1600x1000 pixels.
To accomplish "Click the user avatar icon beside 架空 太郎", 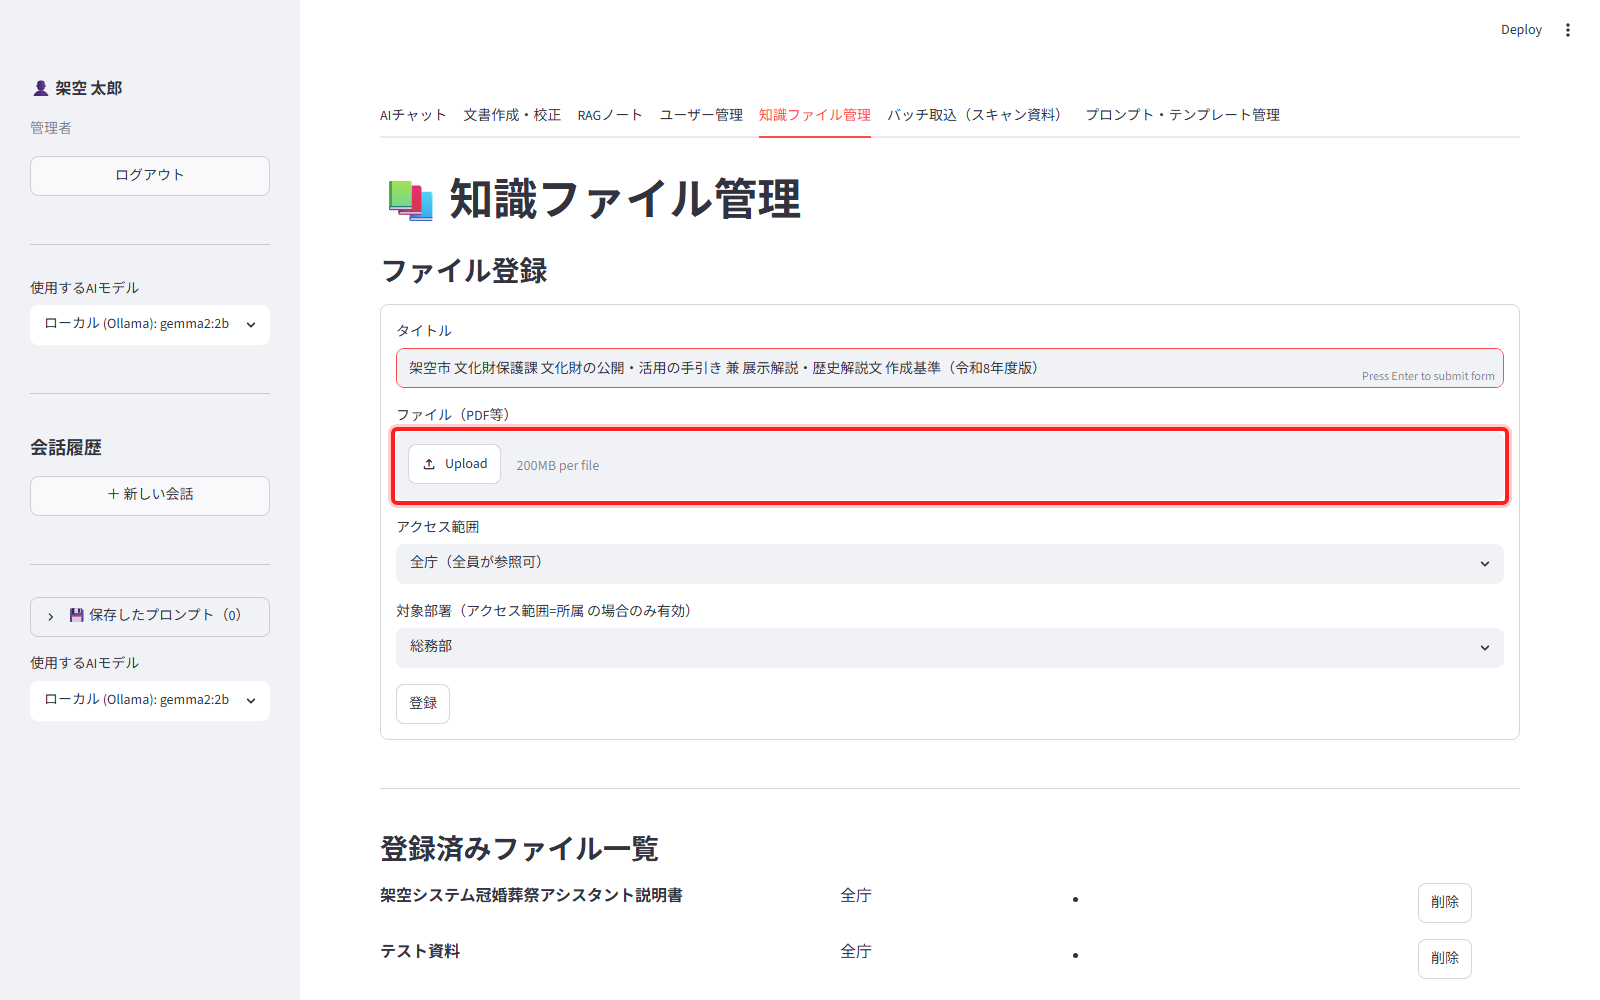I will coord(40,88).
